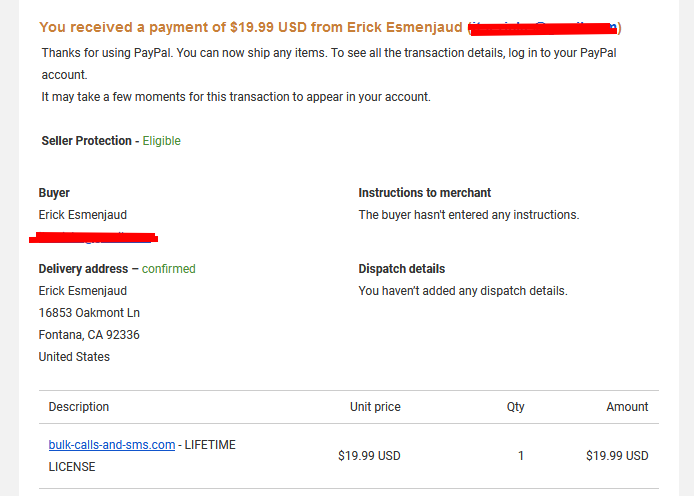This screenshot has width=694, height=496.
Task: Click the Description column header
Action: tap(79, 407)
